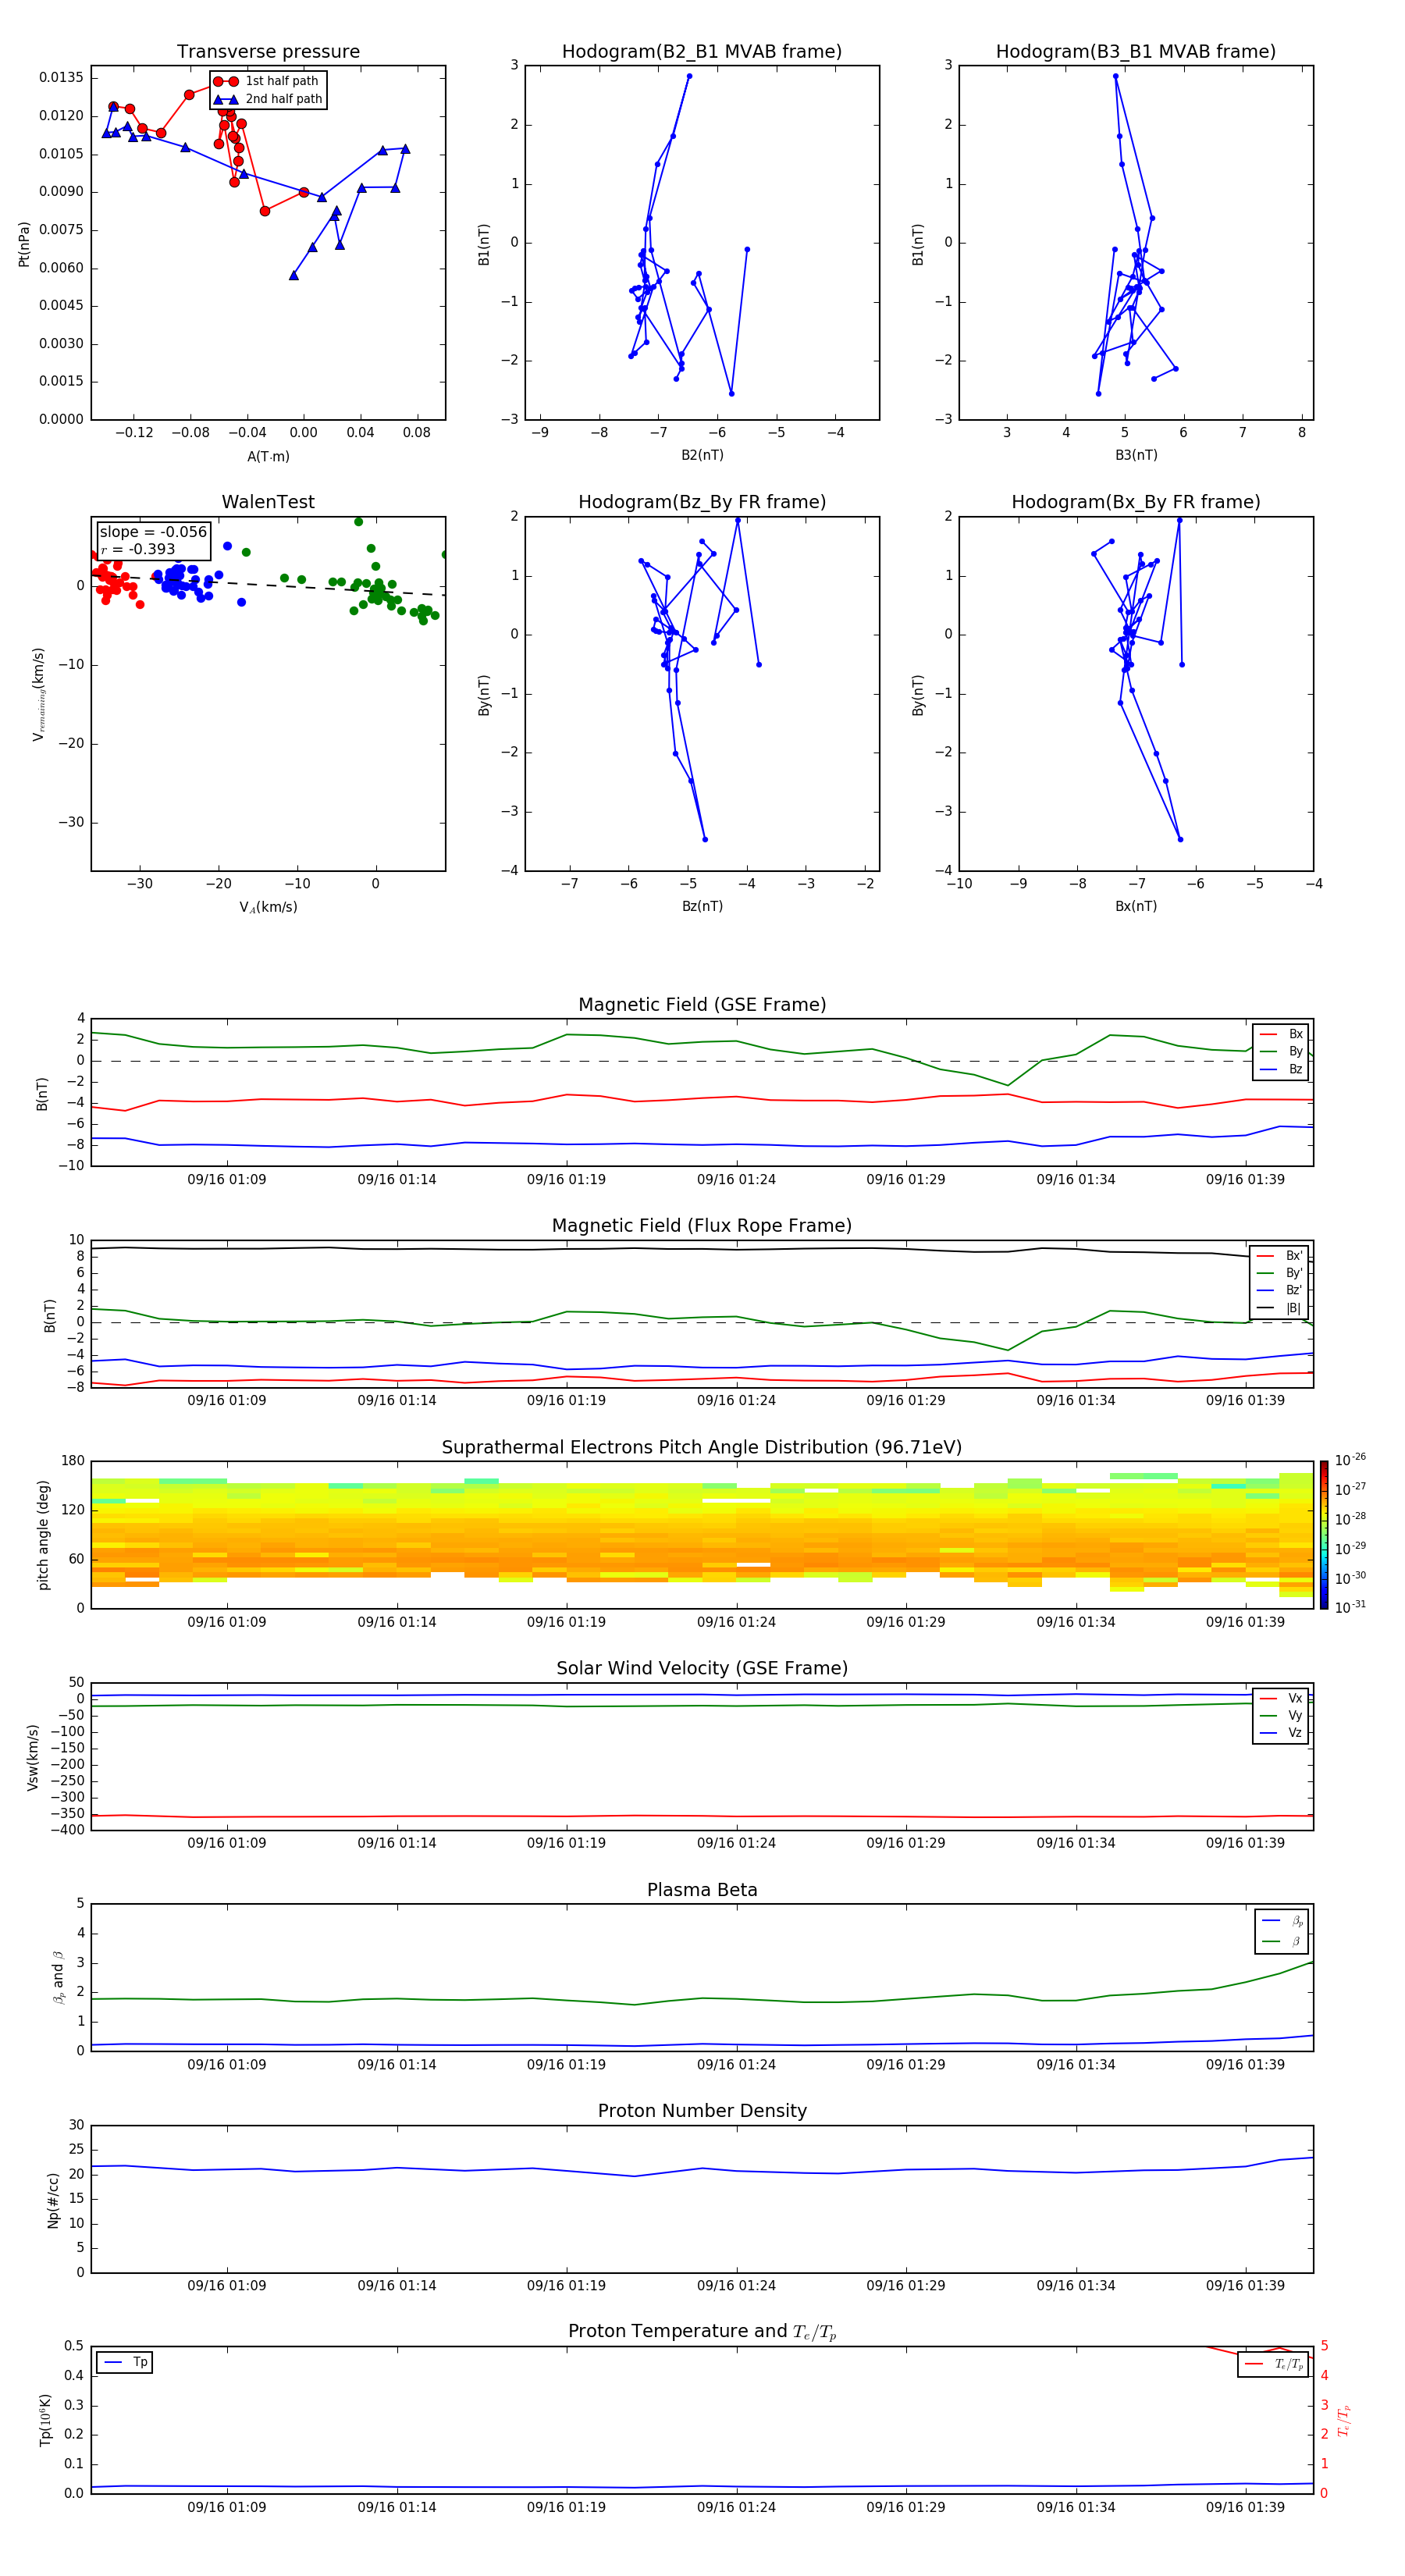The width and height of the screenshot is (1405, 2576).
Task: Click the 'Hodogram(B2_B1 MVAB frame)' title
Action: (702, 52)
